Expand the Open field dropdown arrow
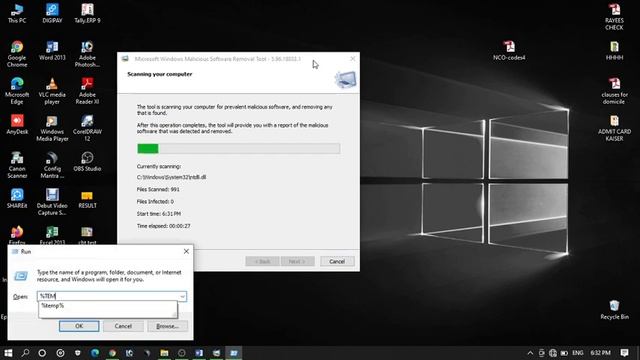Viewport: 640px width, 360px height. pos(182,296)
